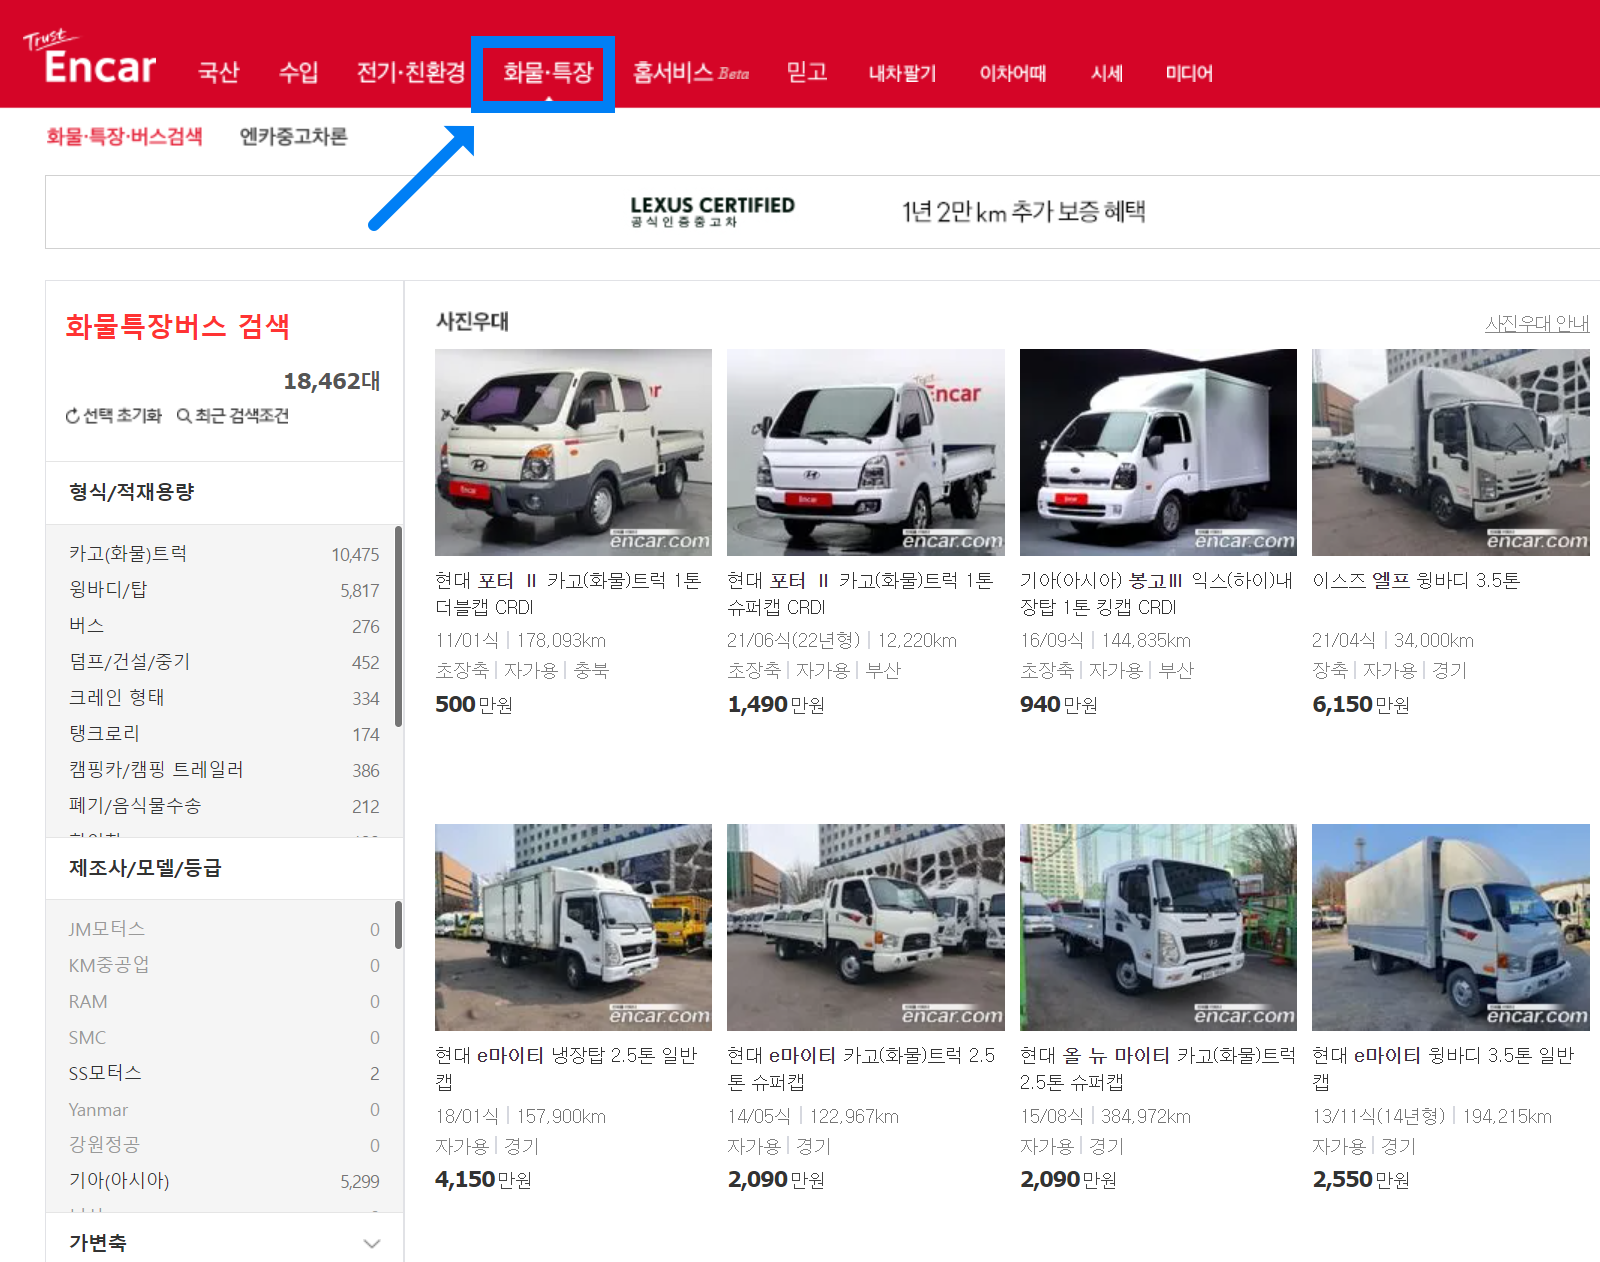The image size is (1600, 1262).
Task: Select the 화물·특장 menu
Action: 548,73
